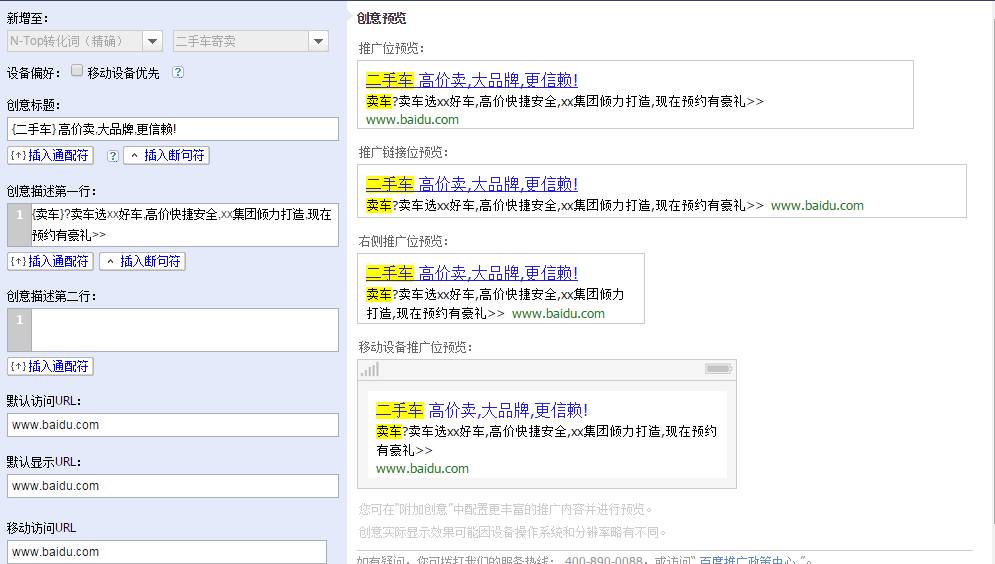Open the 推广链接位预览 ad title link
Screen dimensions: 995x564
(x=471, y=185)
